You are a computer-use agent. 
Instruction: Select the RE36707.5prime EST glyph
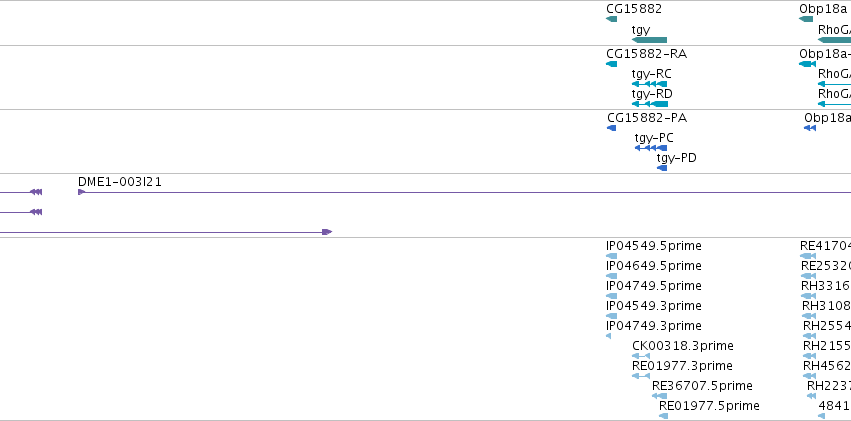click(659, 396)
